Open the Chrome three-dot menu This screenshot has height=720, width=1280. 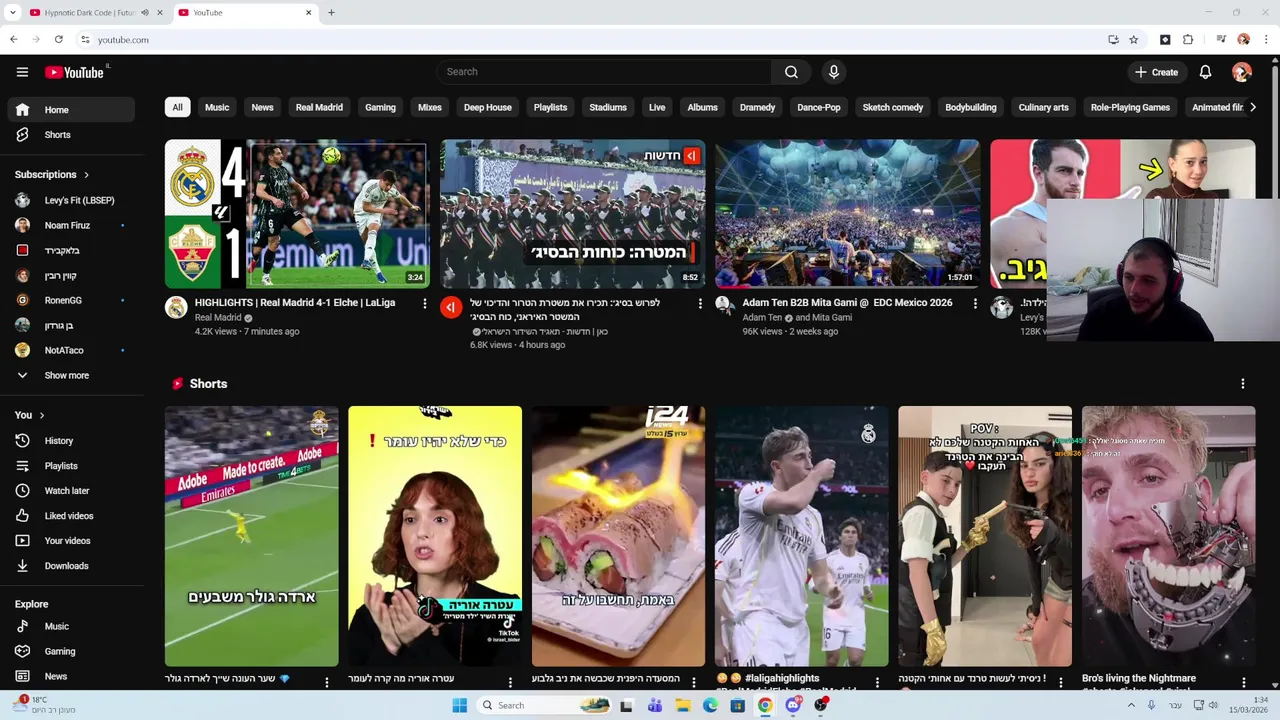tap(1267, 40)
